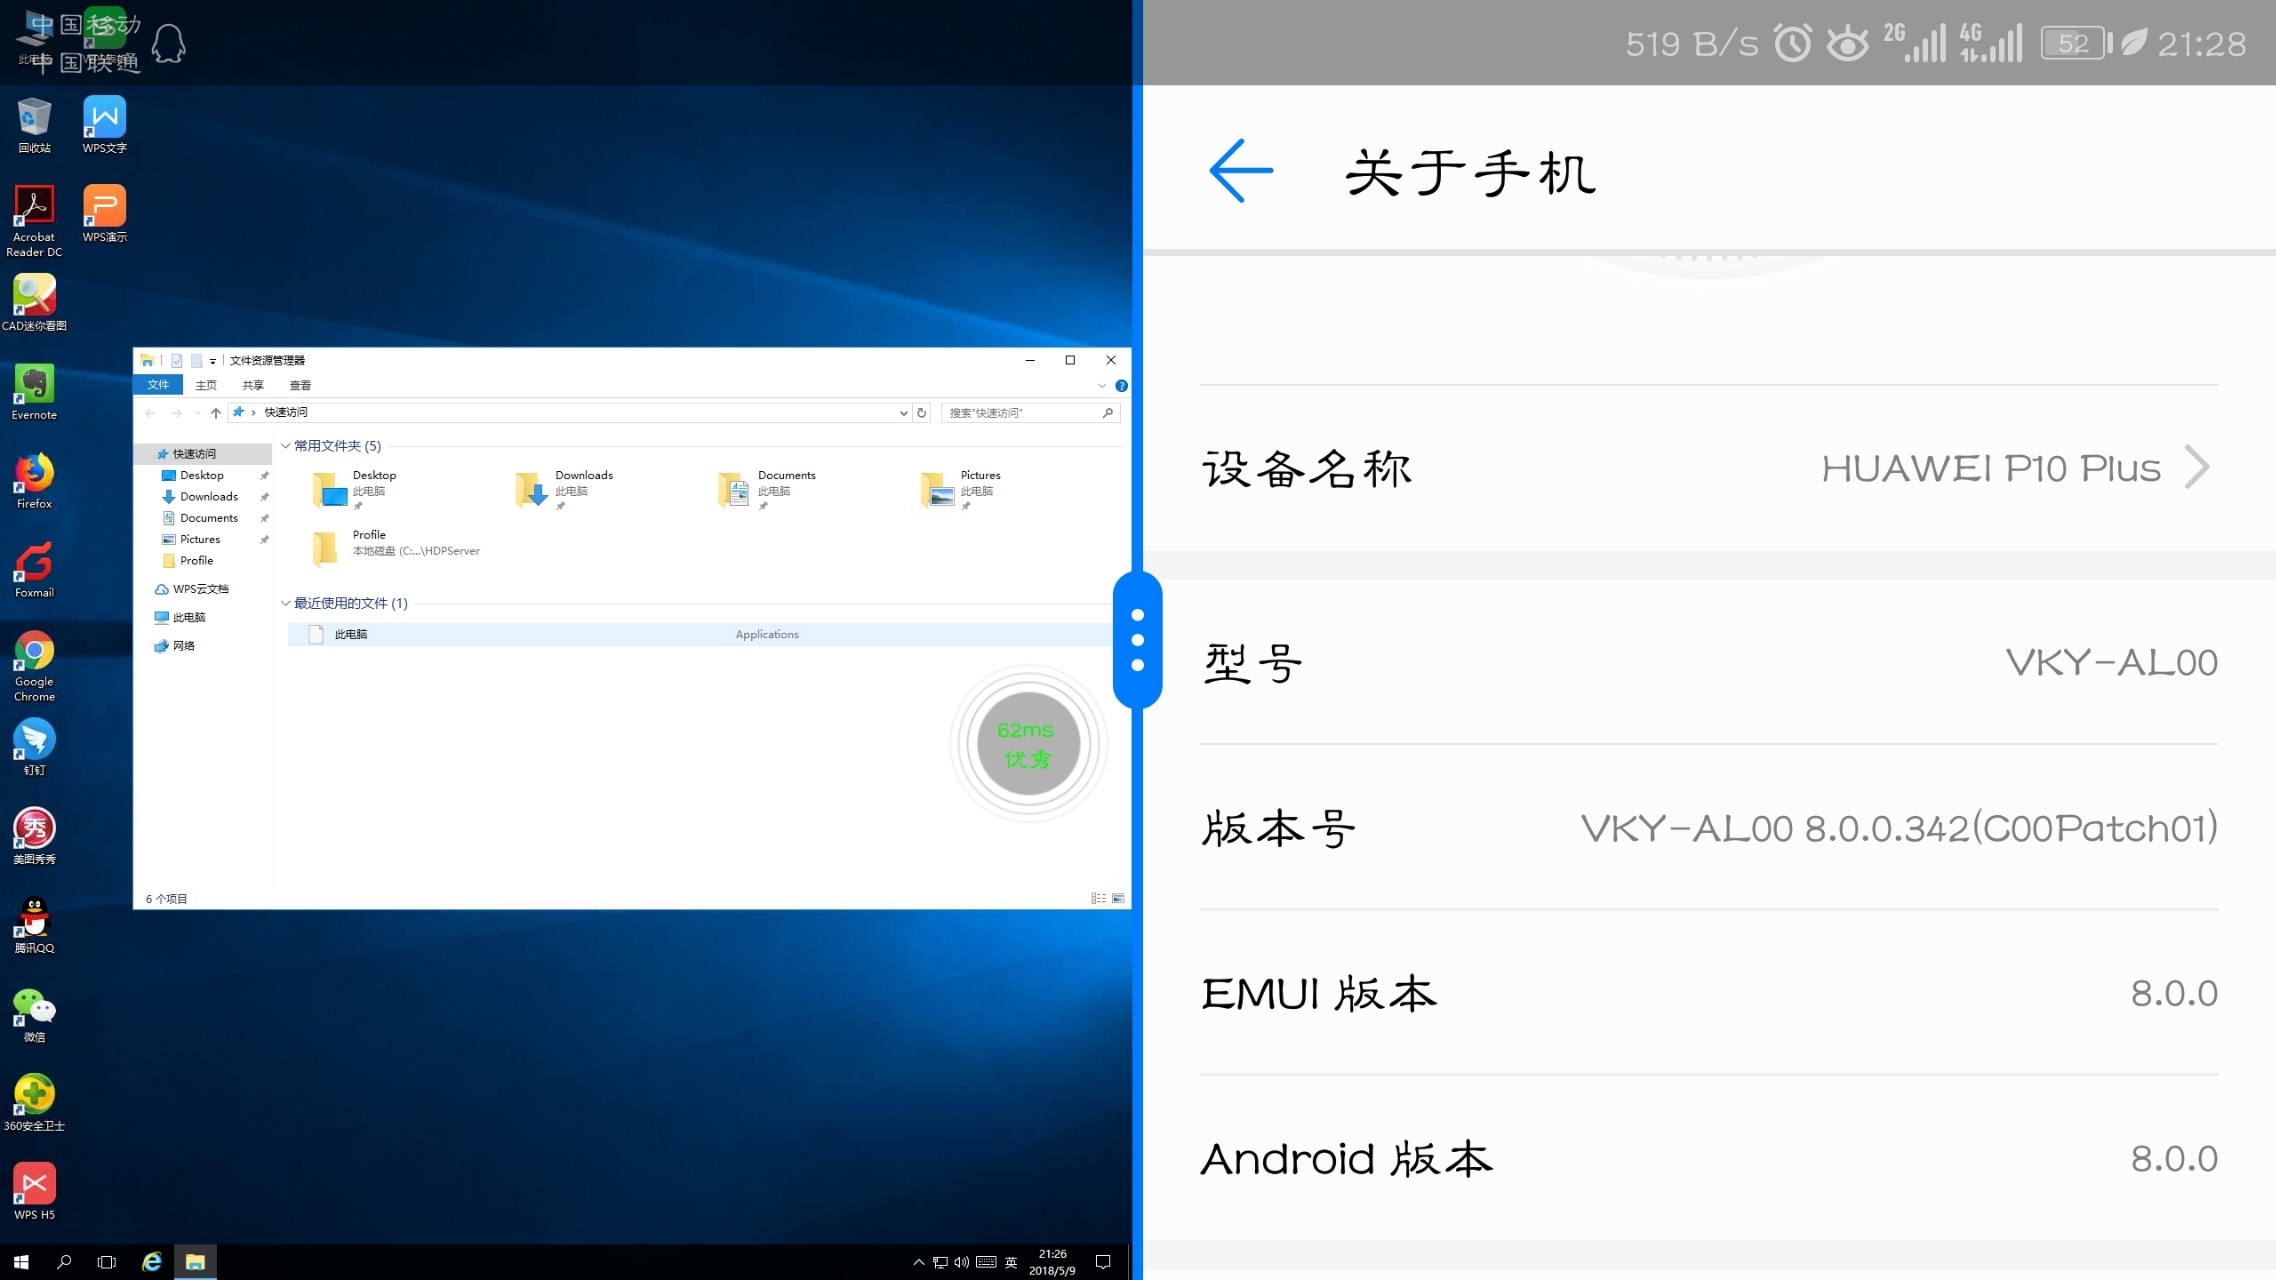Viewport: 2276px width, 1280px height.
Task: Open the address bar history dropdown
Action: [x=903, y=413]
